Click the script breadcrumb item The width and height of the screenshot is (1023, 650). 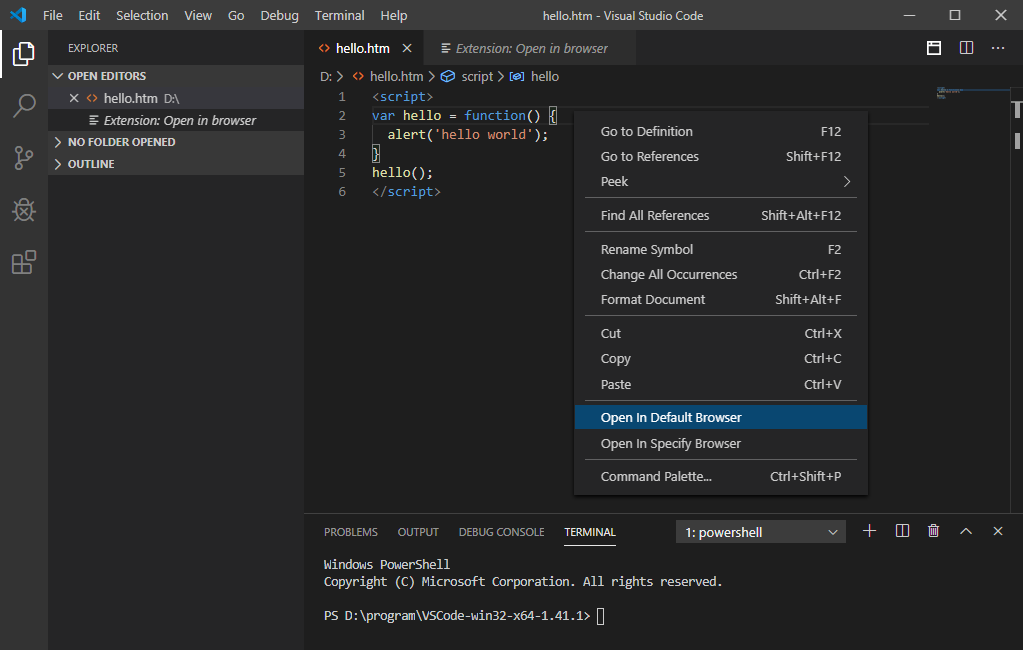coord(476,76)
